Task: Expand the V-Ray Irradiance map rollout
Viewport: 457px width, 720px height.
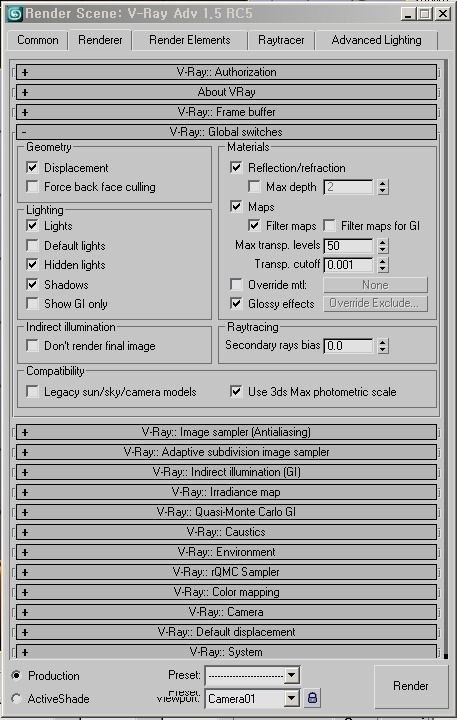Action: coord(226,492)
